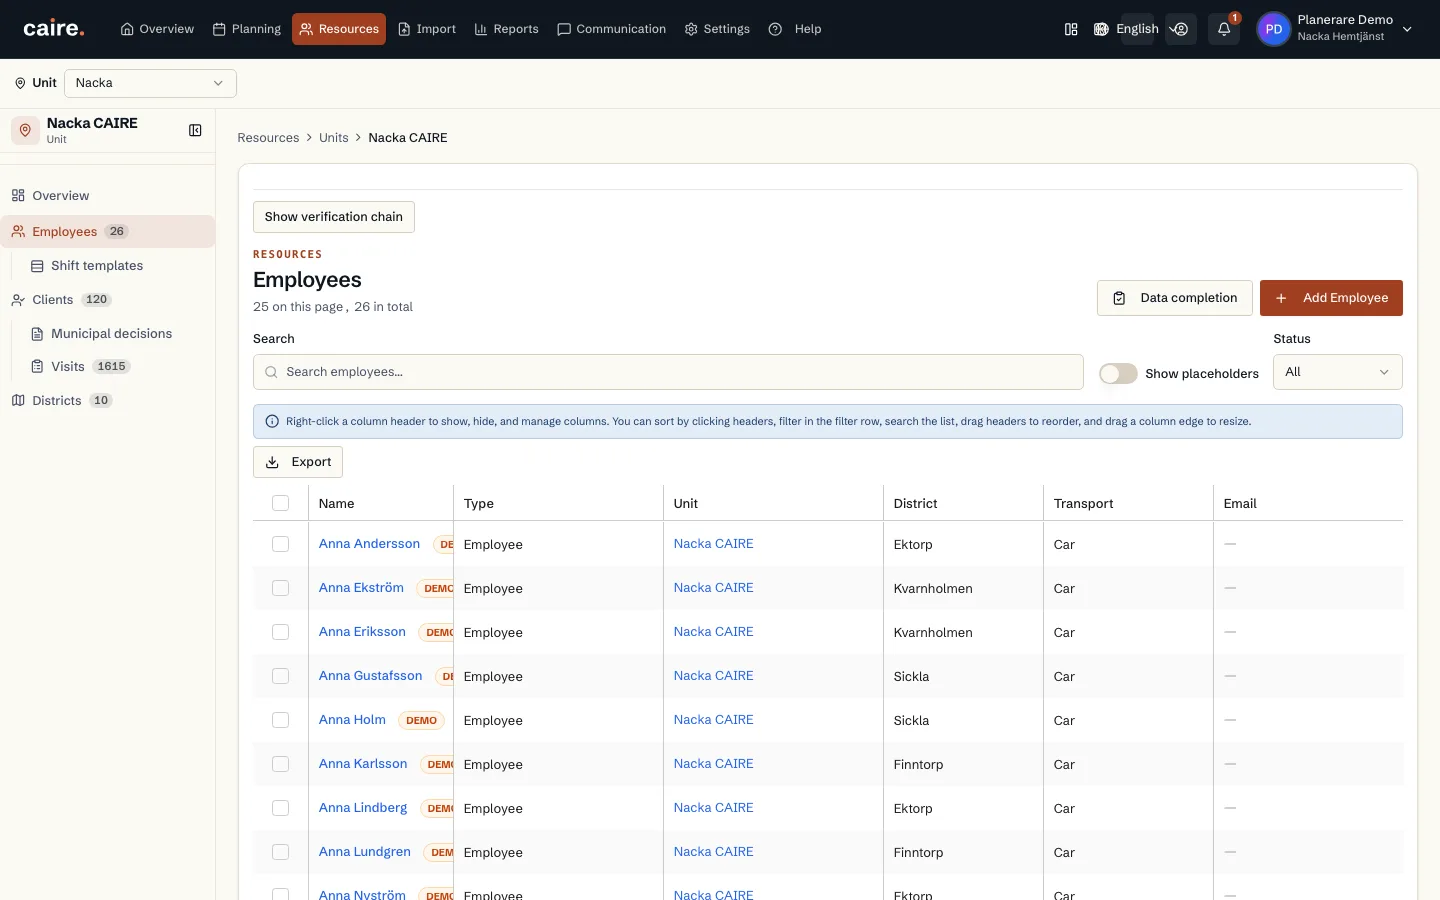Check the row checkbox for Anna Holm
The image size is (1440, 900).
click(x=281, y=720)
